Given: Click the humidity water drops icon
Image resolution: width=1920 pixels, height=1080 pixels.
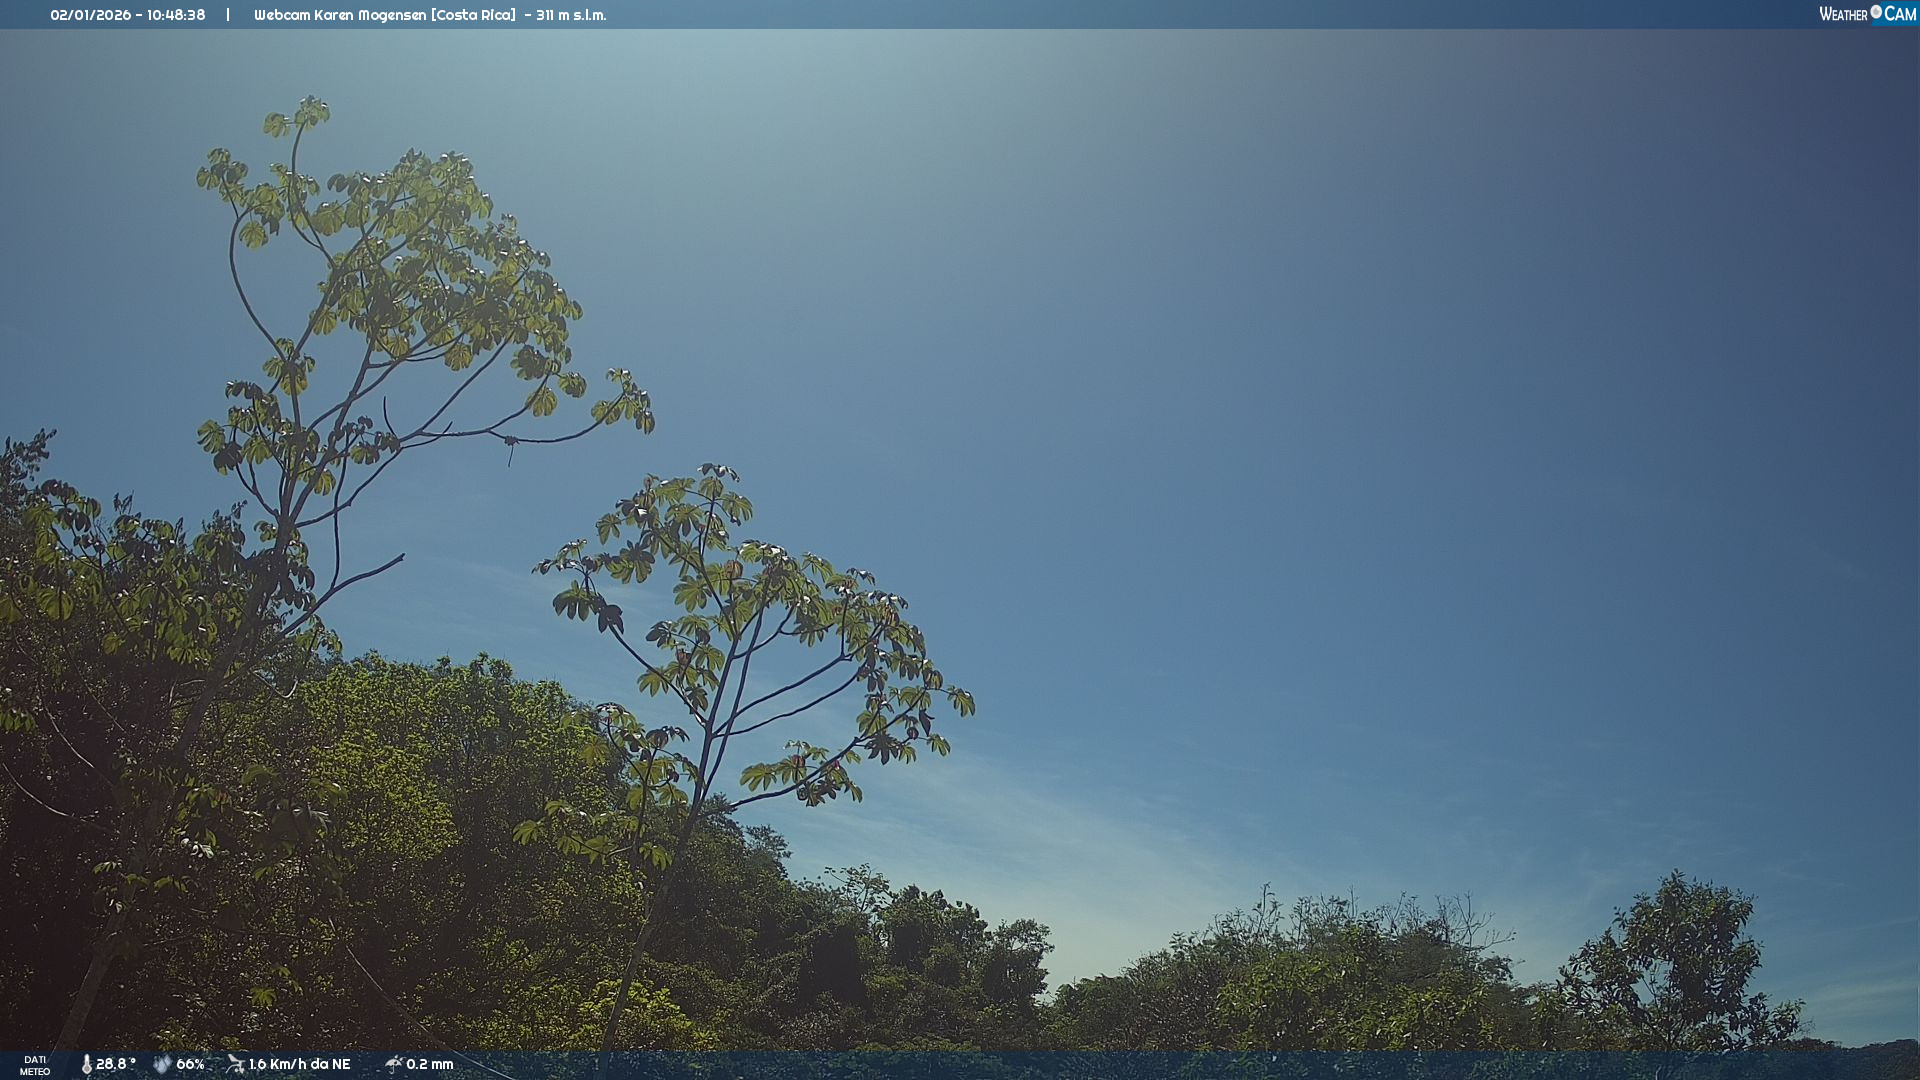Looking at the screenshot, I should point(162,1064).
